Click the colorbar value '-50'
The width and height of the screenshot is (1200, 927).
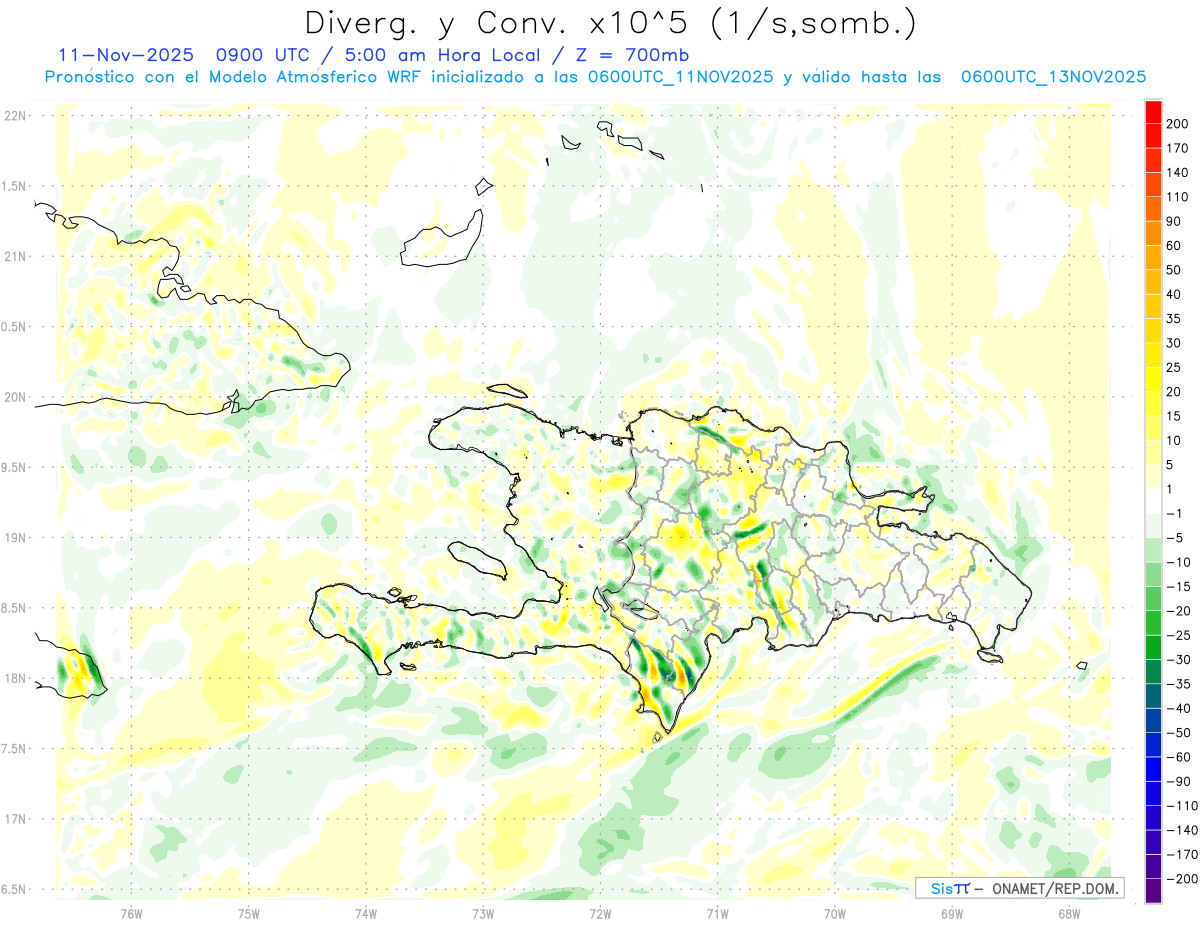click(x=1178, y=733)
